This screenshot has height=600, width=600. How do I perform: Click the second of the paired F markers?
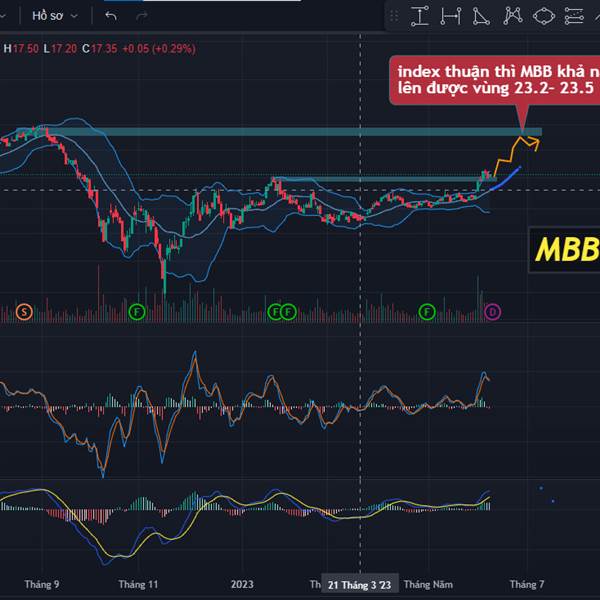pos(288,312)
